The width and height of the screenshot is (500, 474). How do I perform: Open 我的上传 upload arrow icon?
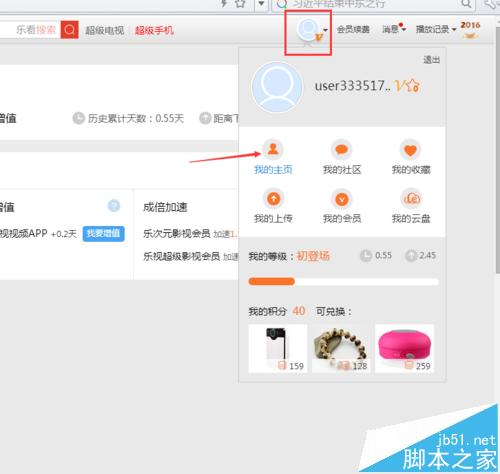coord(274,198)
